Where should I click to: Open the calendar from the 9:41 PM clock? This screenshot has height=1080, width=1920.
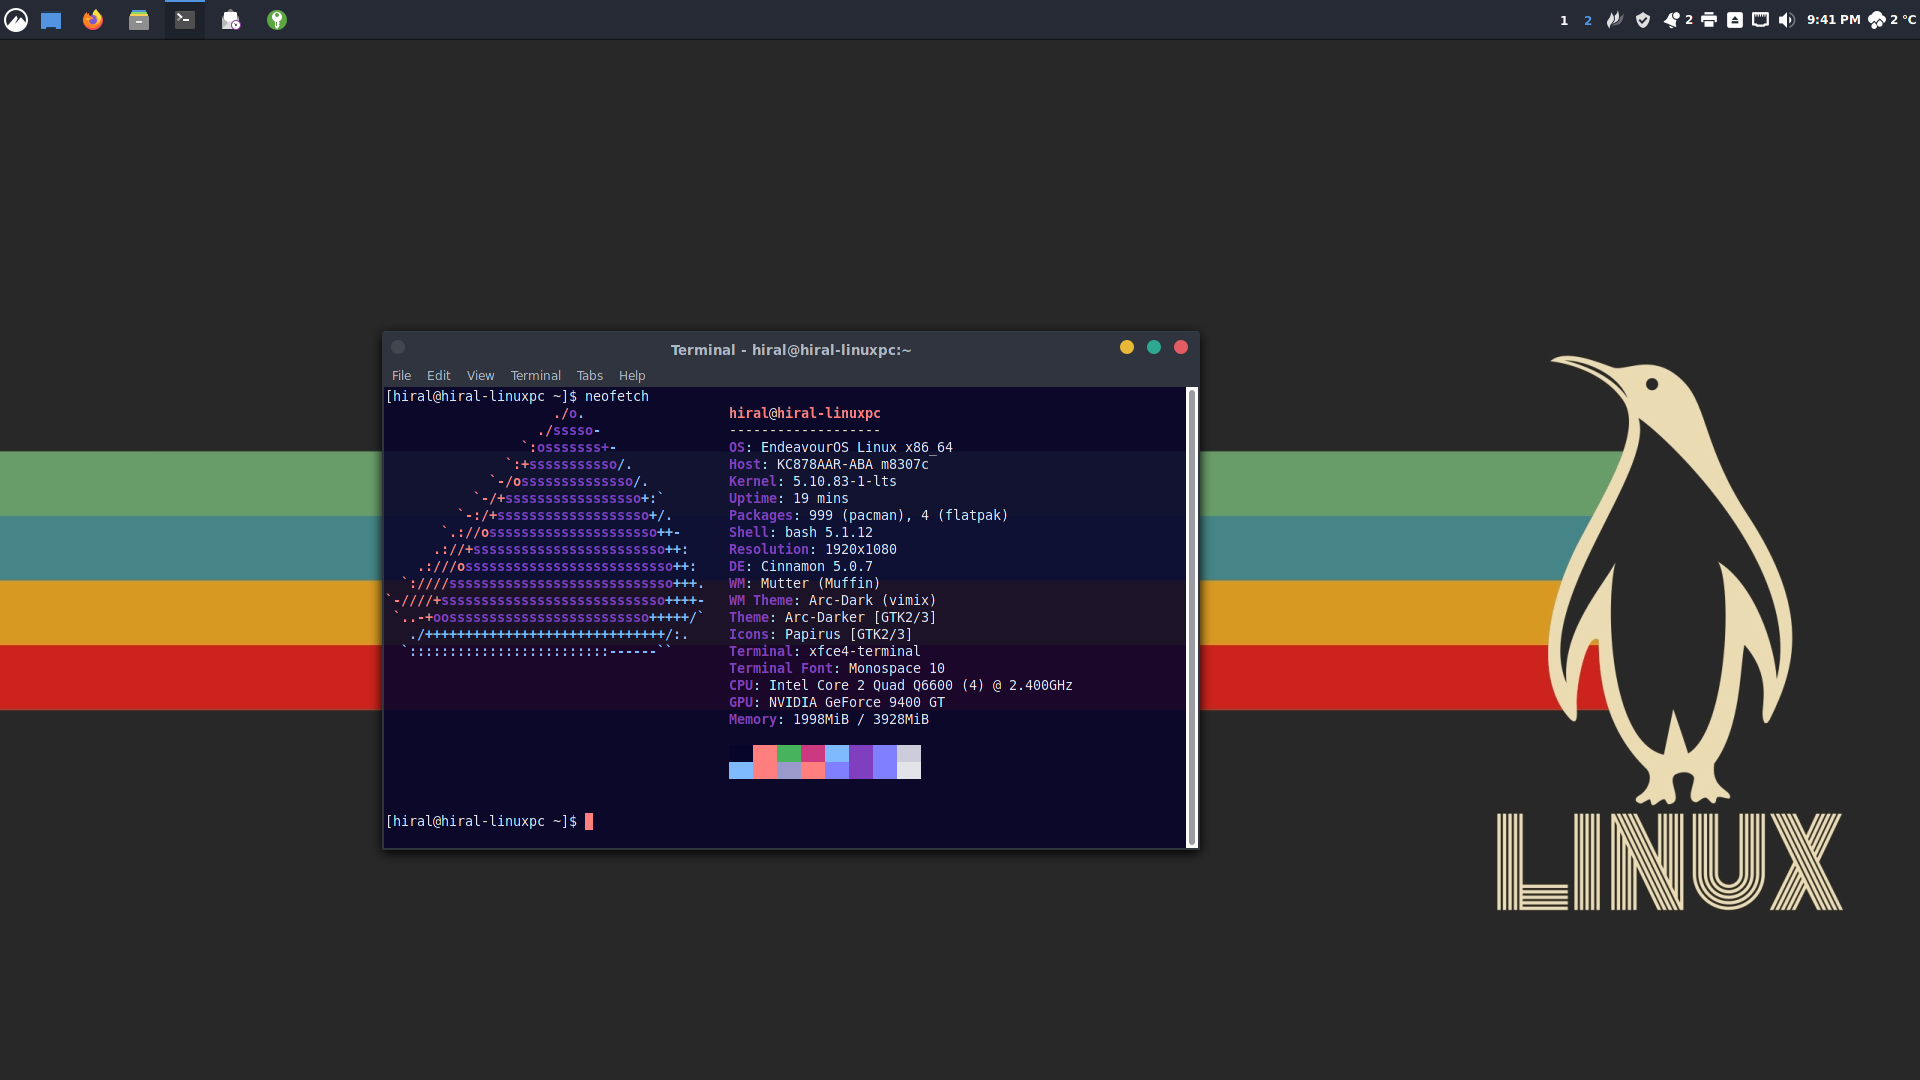[x=1833, y=20]
